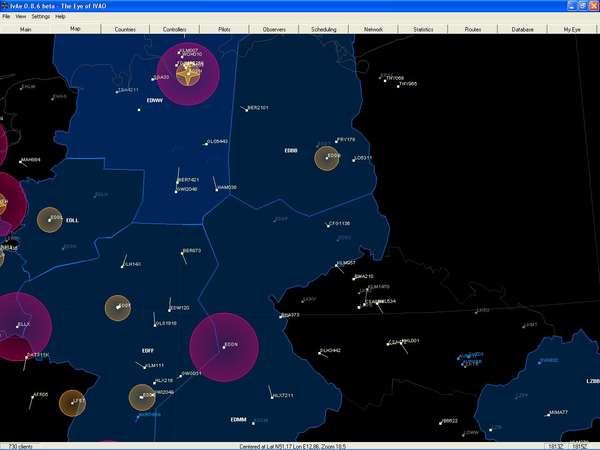Click the ELLX approach circle

(x=19, y=326)
